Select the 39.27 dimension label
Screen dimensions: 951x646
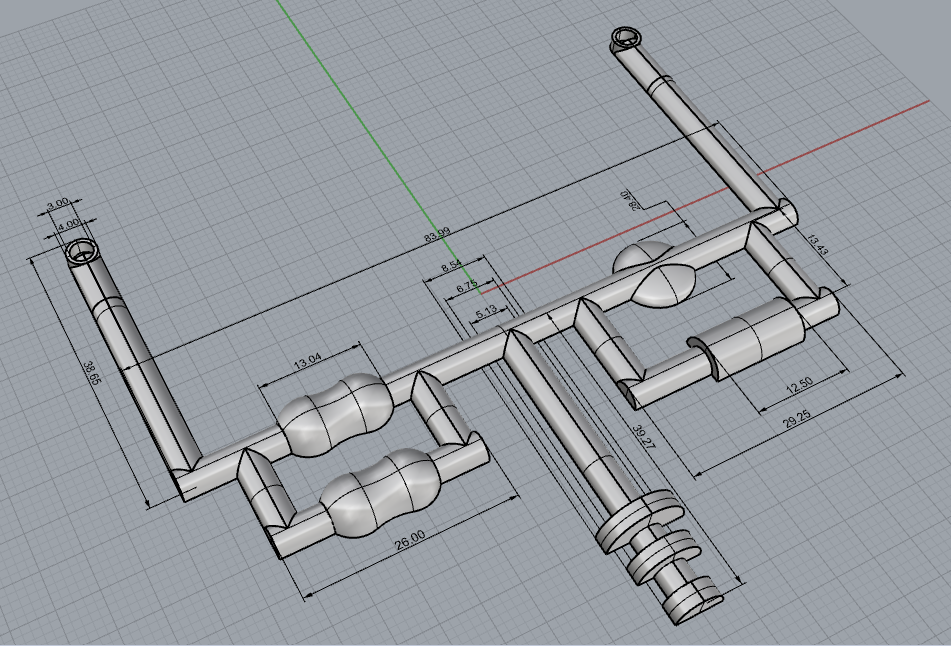639,437
